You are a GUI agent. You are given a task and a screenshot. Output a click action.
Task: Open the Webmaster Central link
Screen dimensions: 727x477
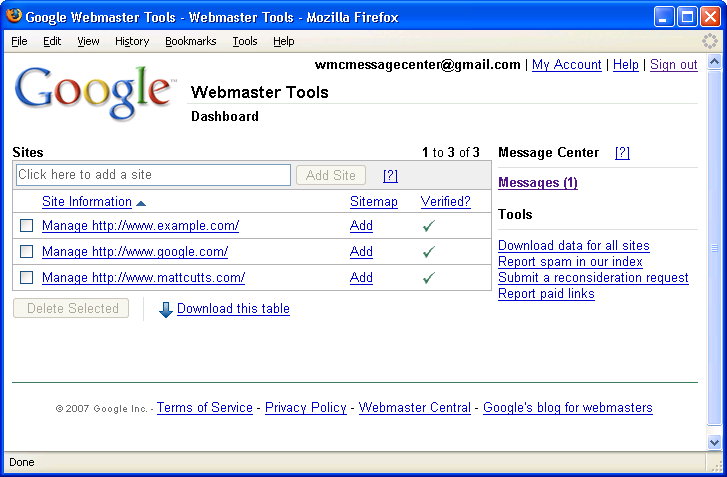click(415, 407)
